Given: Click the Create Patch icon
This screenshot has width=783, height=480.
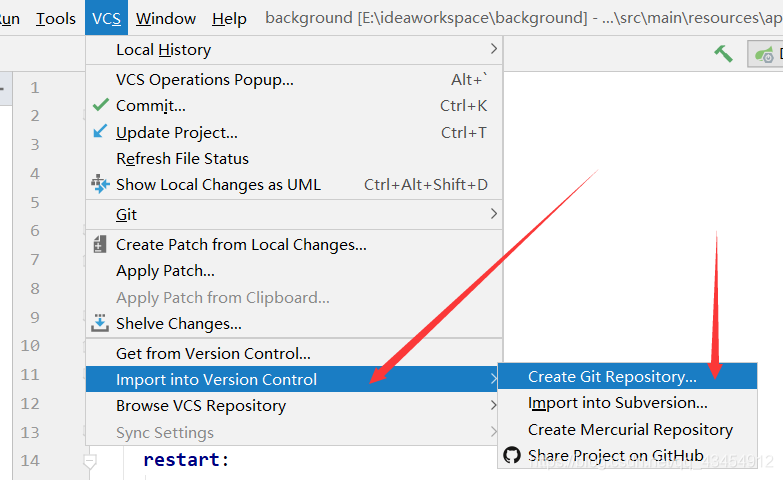Looking at the screenshot, I should [100, 244].
